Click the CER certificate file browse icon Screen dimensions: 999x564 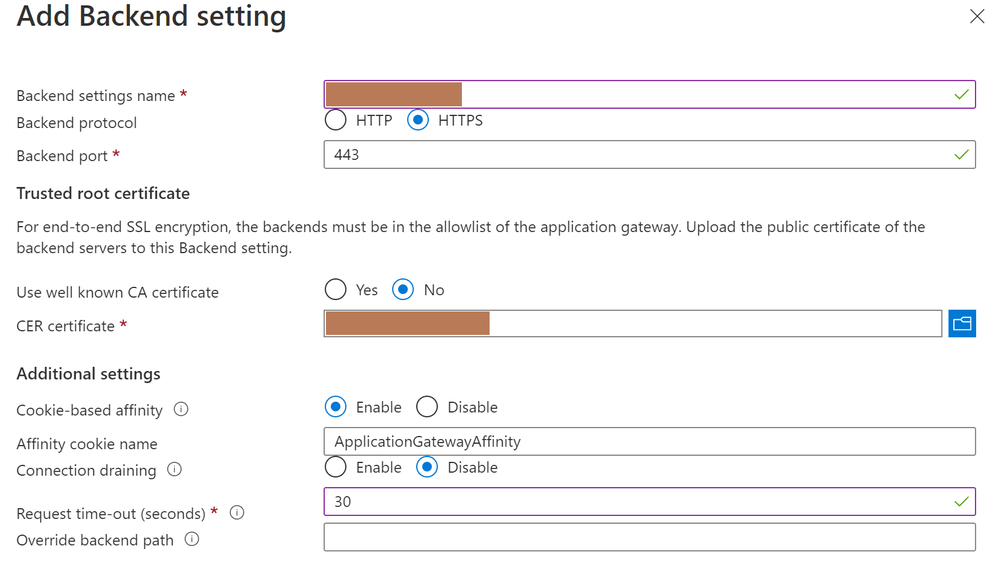961,324
